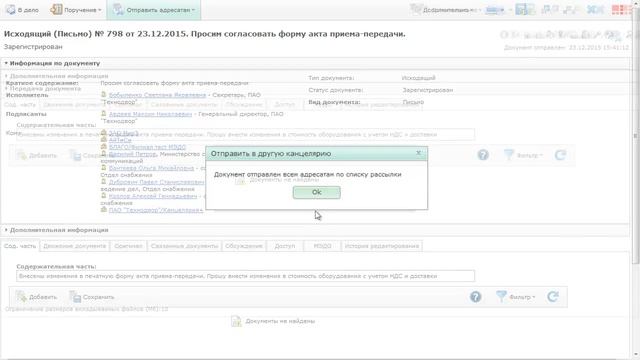640x360 pixels.
Task: Click the Зарегистрирован status under the title
Action: 33,47
